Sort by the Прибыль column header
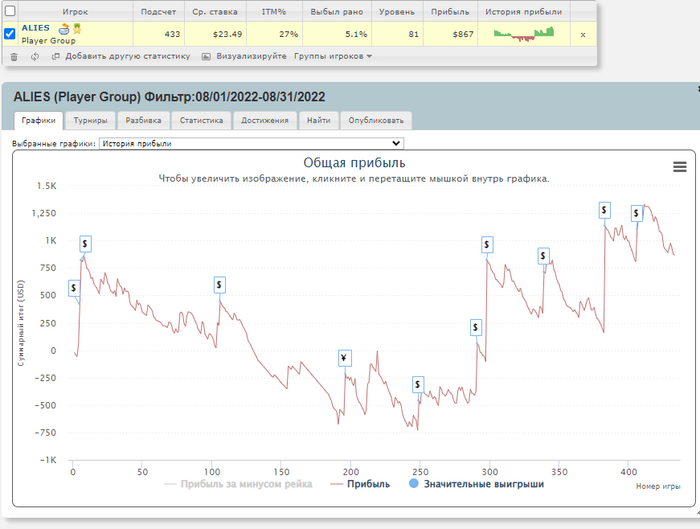This screenshot has height=529, width=700. click(x=450, y=12)
